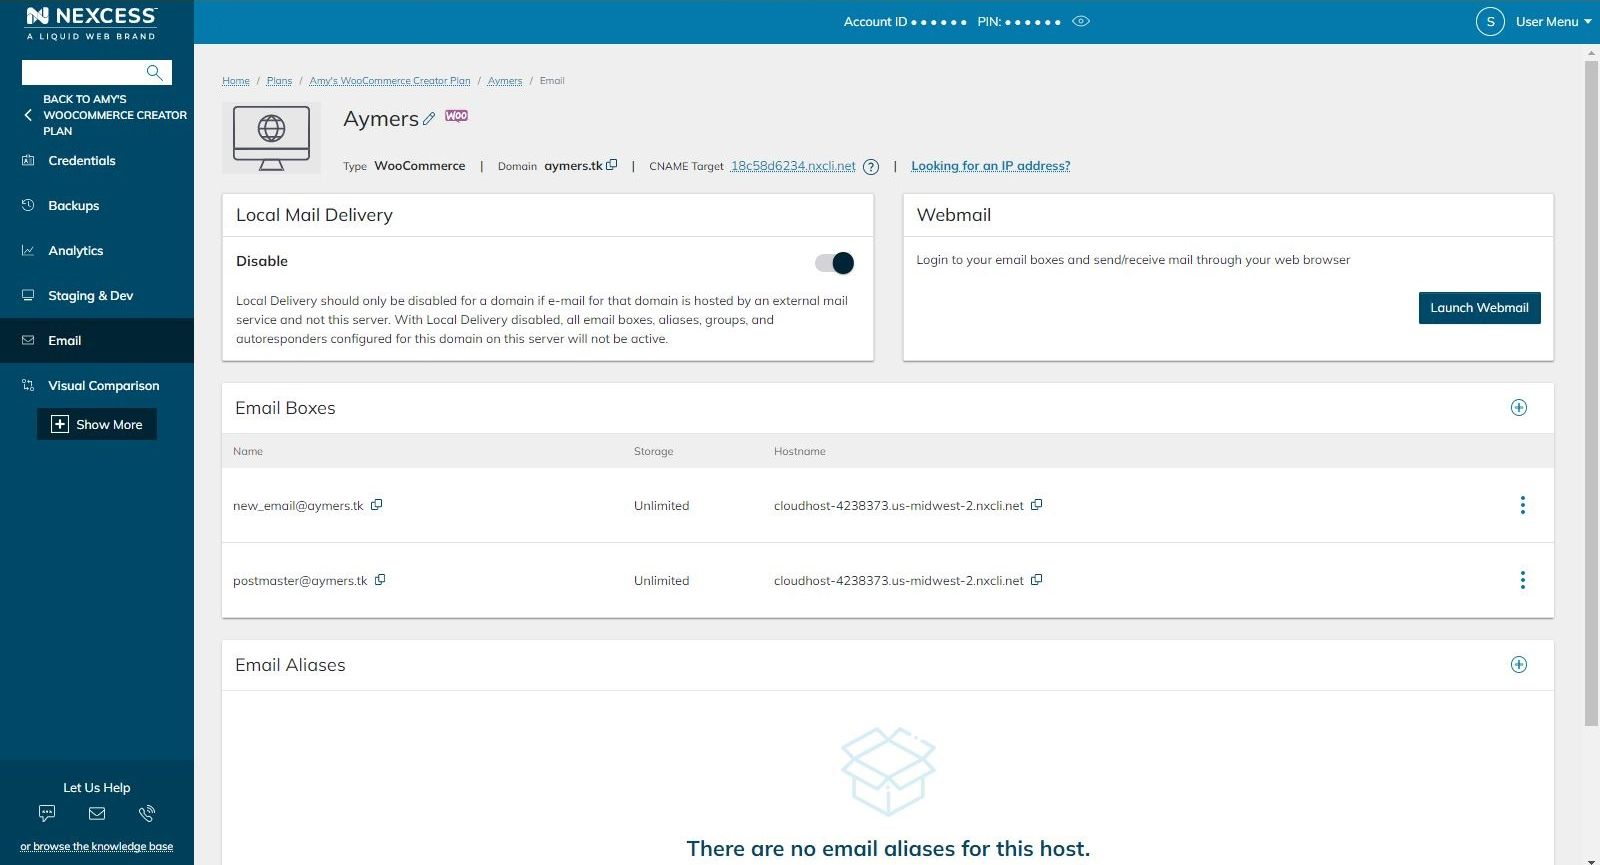Open phone support icon
The width and height of the screenshot is (1600, 865).
(147, 813)
